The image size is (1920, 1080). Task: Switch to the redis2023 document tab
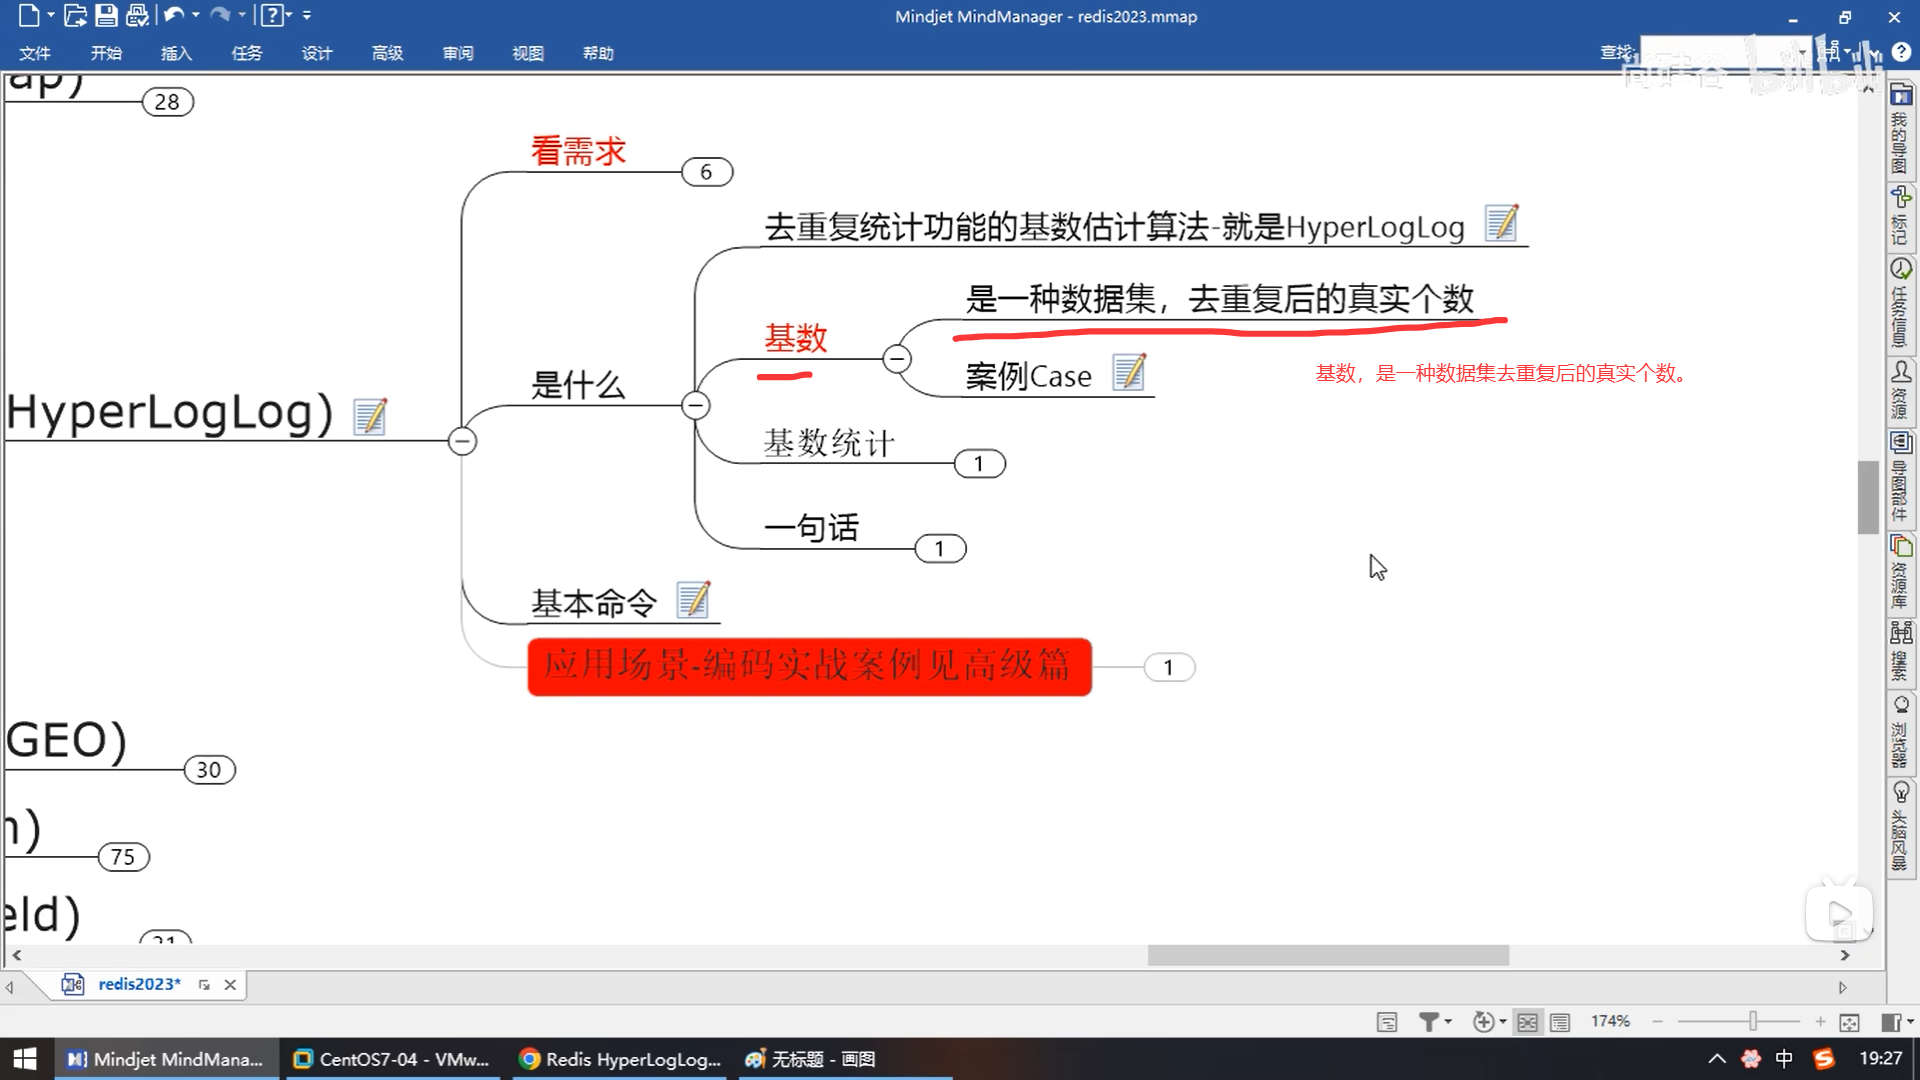tap(139, 984)
